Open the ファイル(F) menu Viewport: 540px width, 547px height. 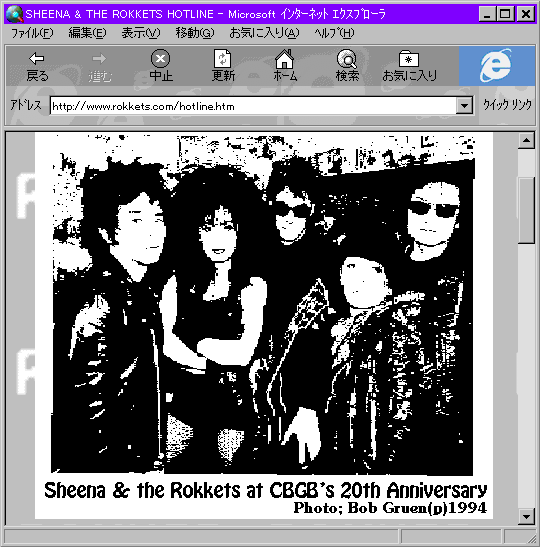point(32,33)
